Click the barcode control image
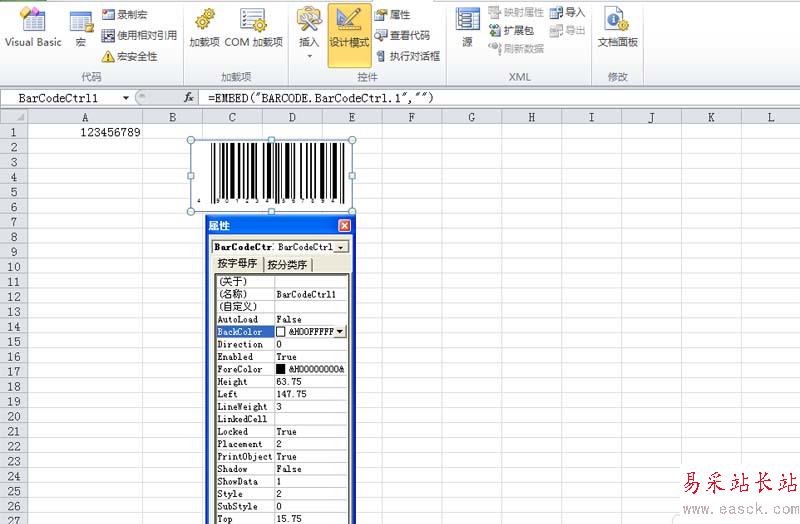Image resolution: width=800 pixels, height=524 pixels. point(271,175)
